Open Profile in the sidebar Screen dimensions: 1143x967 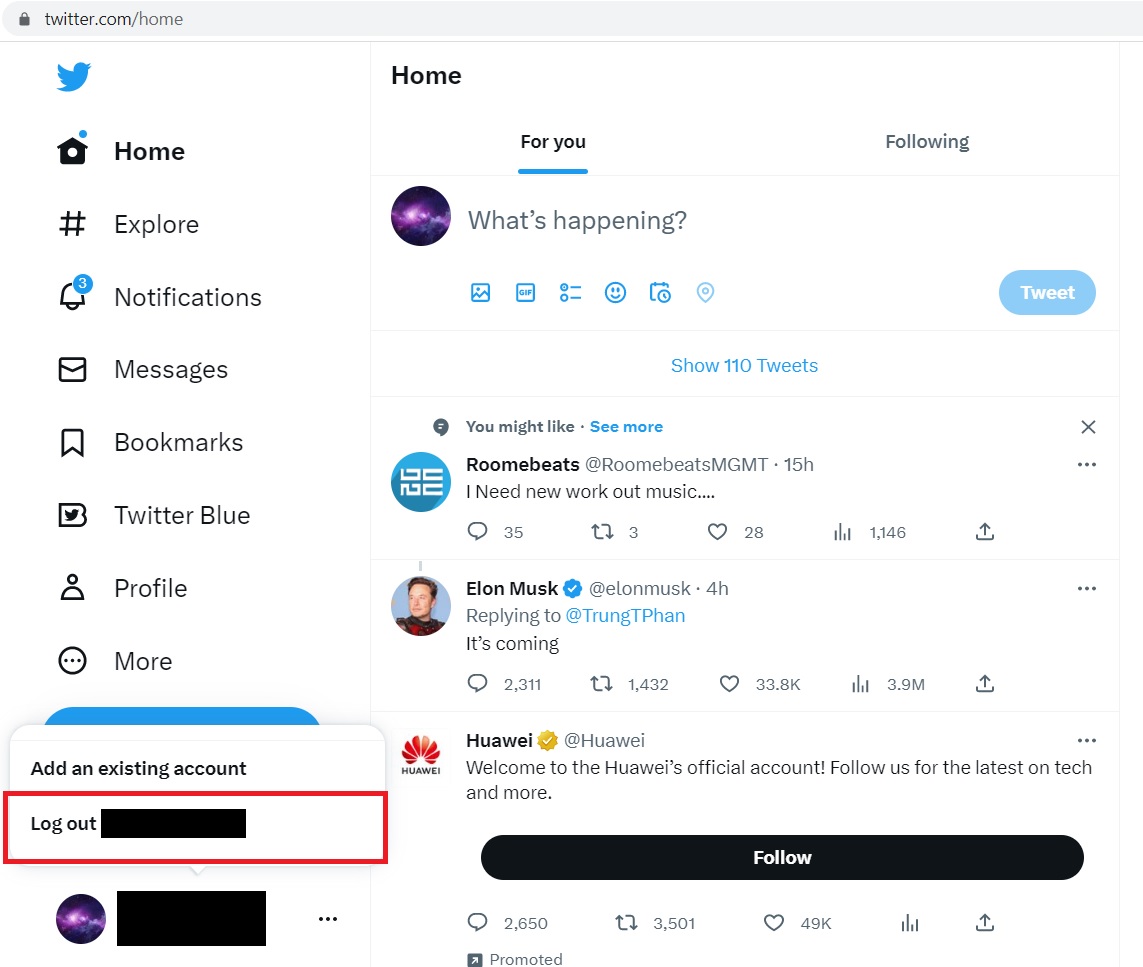tap(122, 588)
